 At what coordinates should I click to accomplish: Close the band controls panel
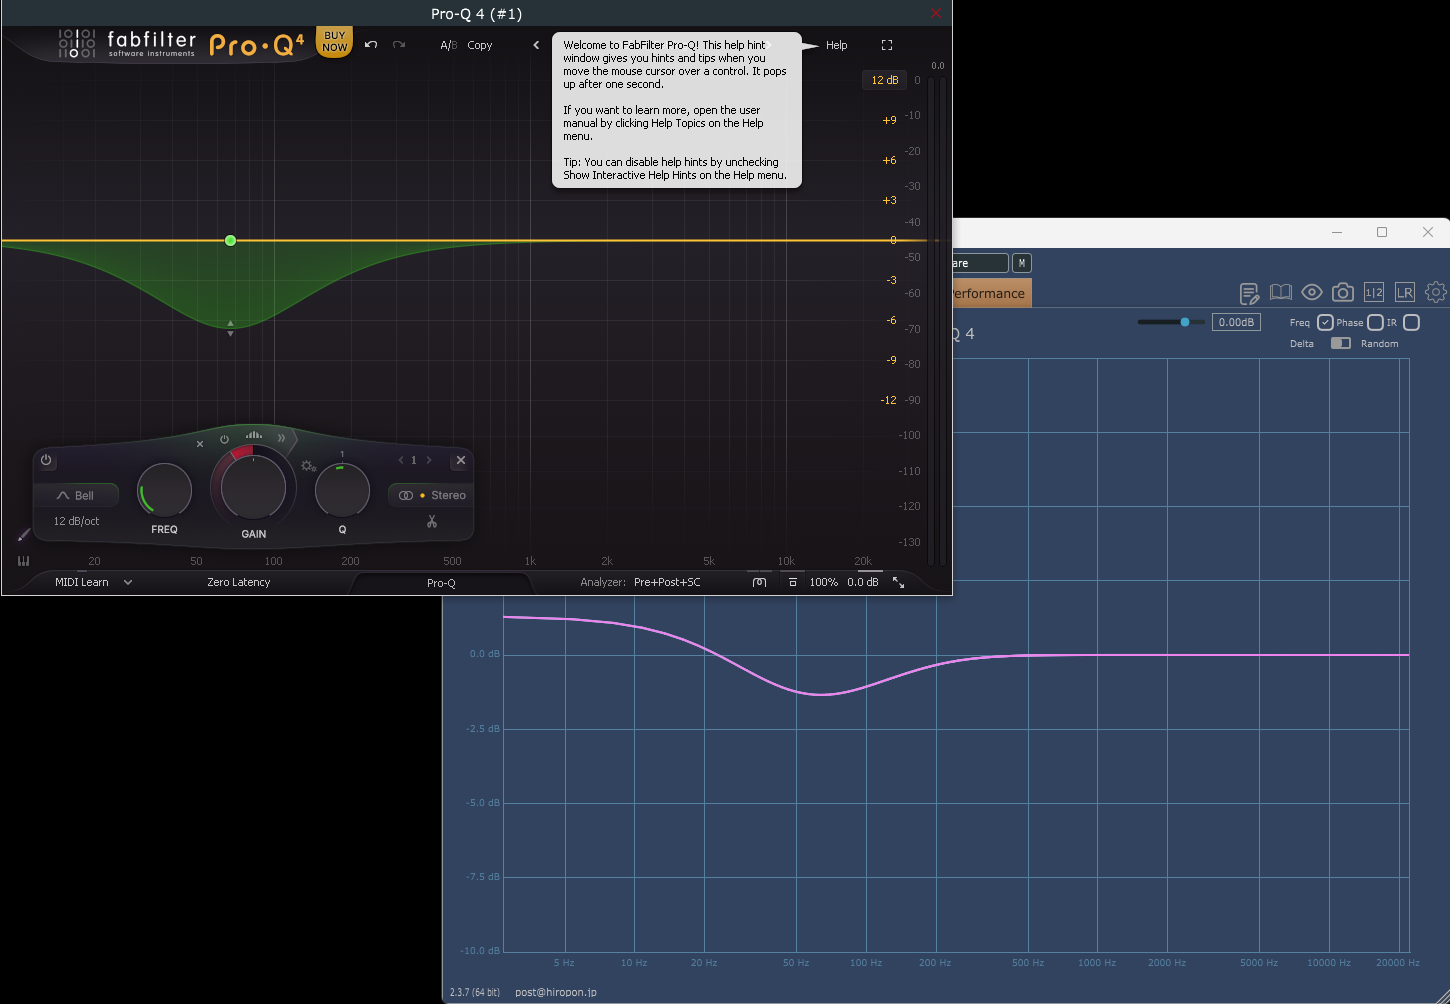pos(460,460)
